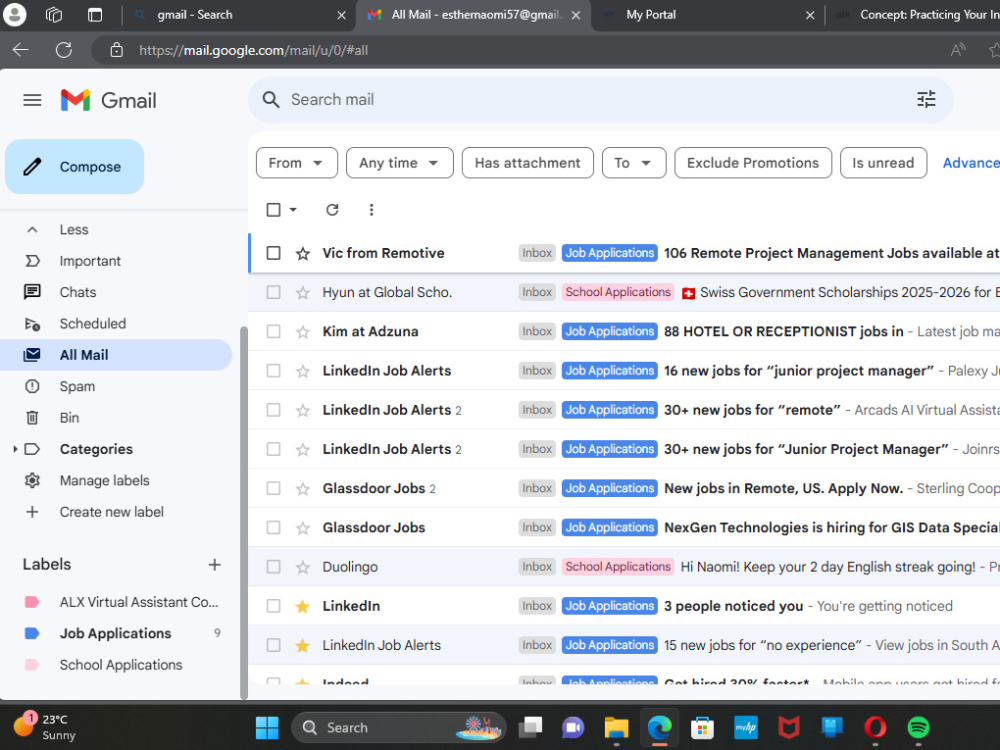Expand the Categories section

point(15,449)
